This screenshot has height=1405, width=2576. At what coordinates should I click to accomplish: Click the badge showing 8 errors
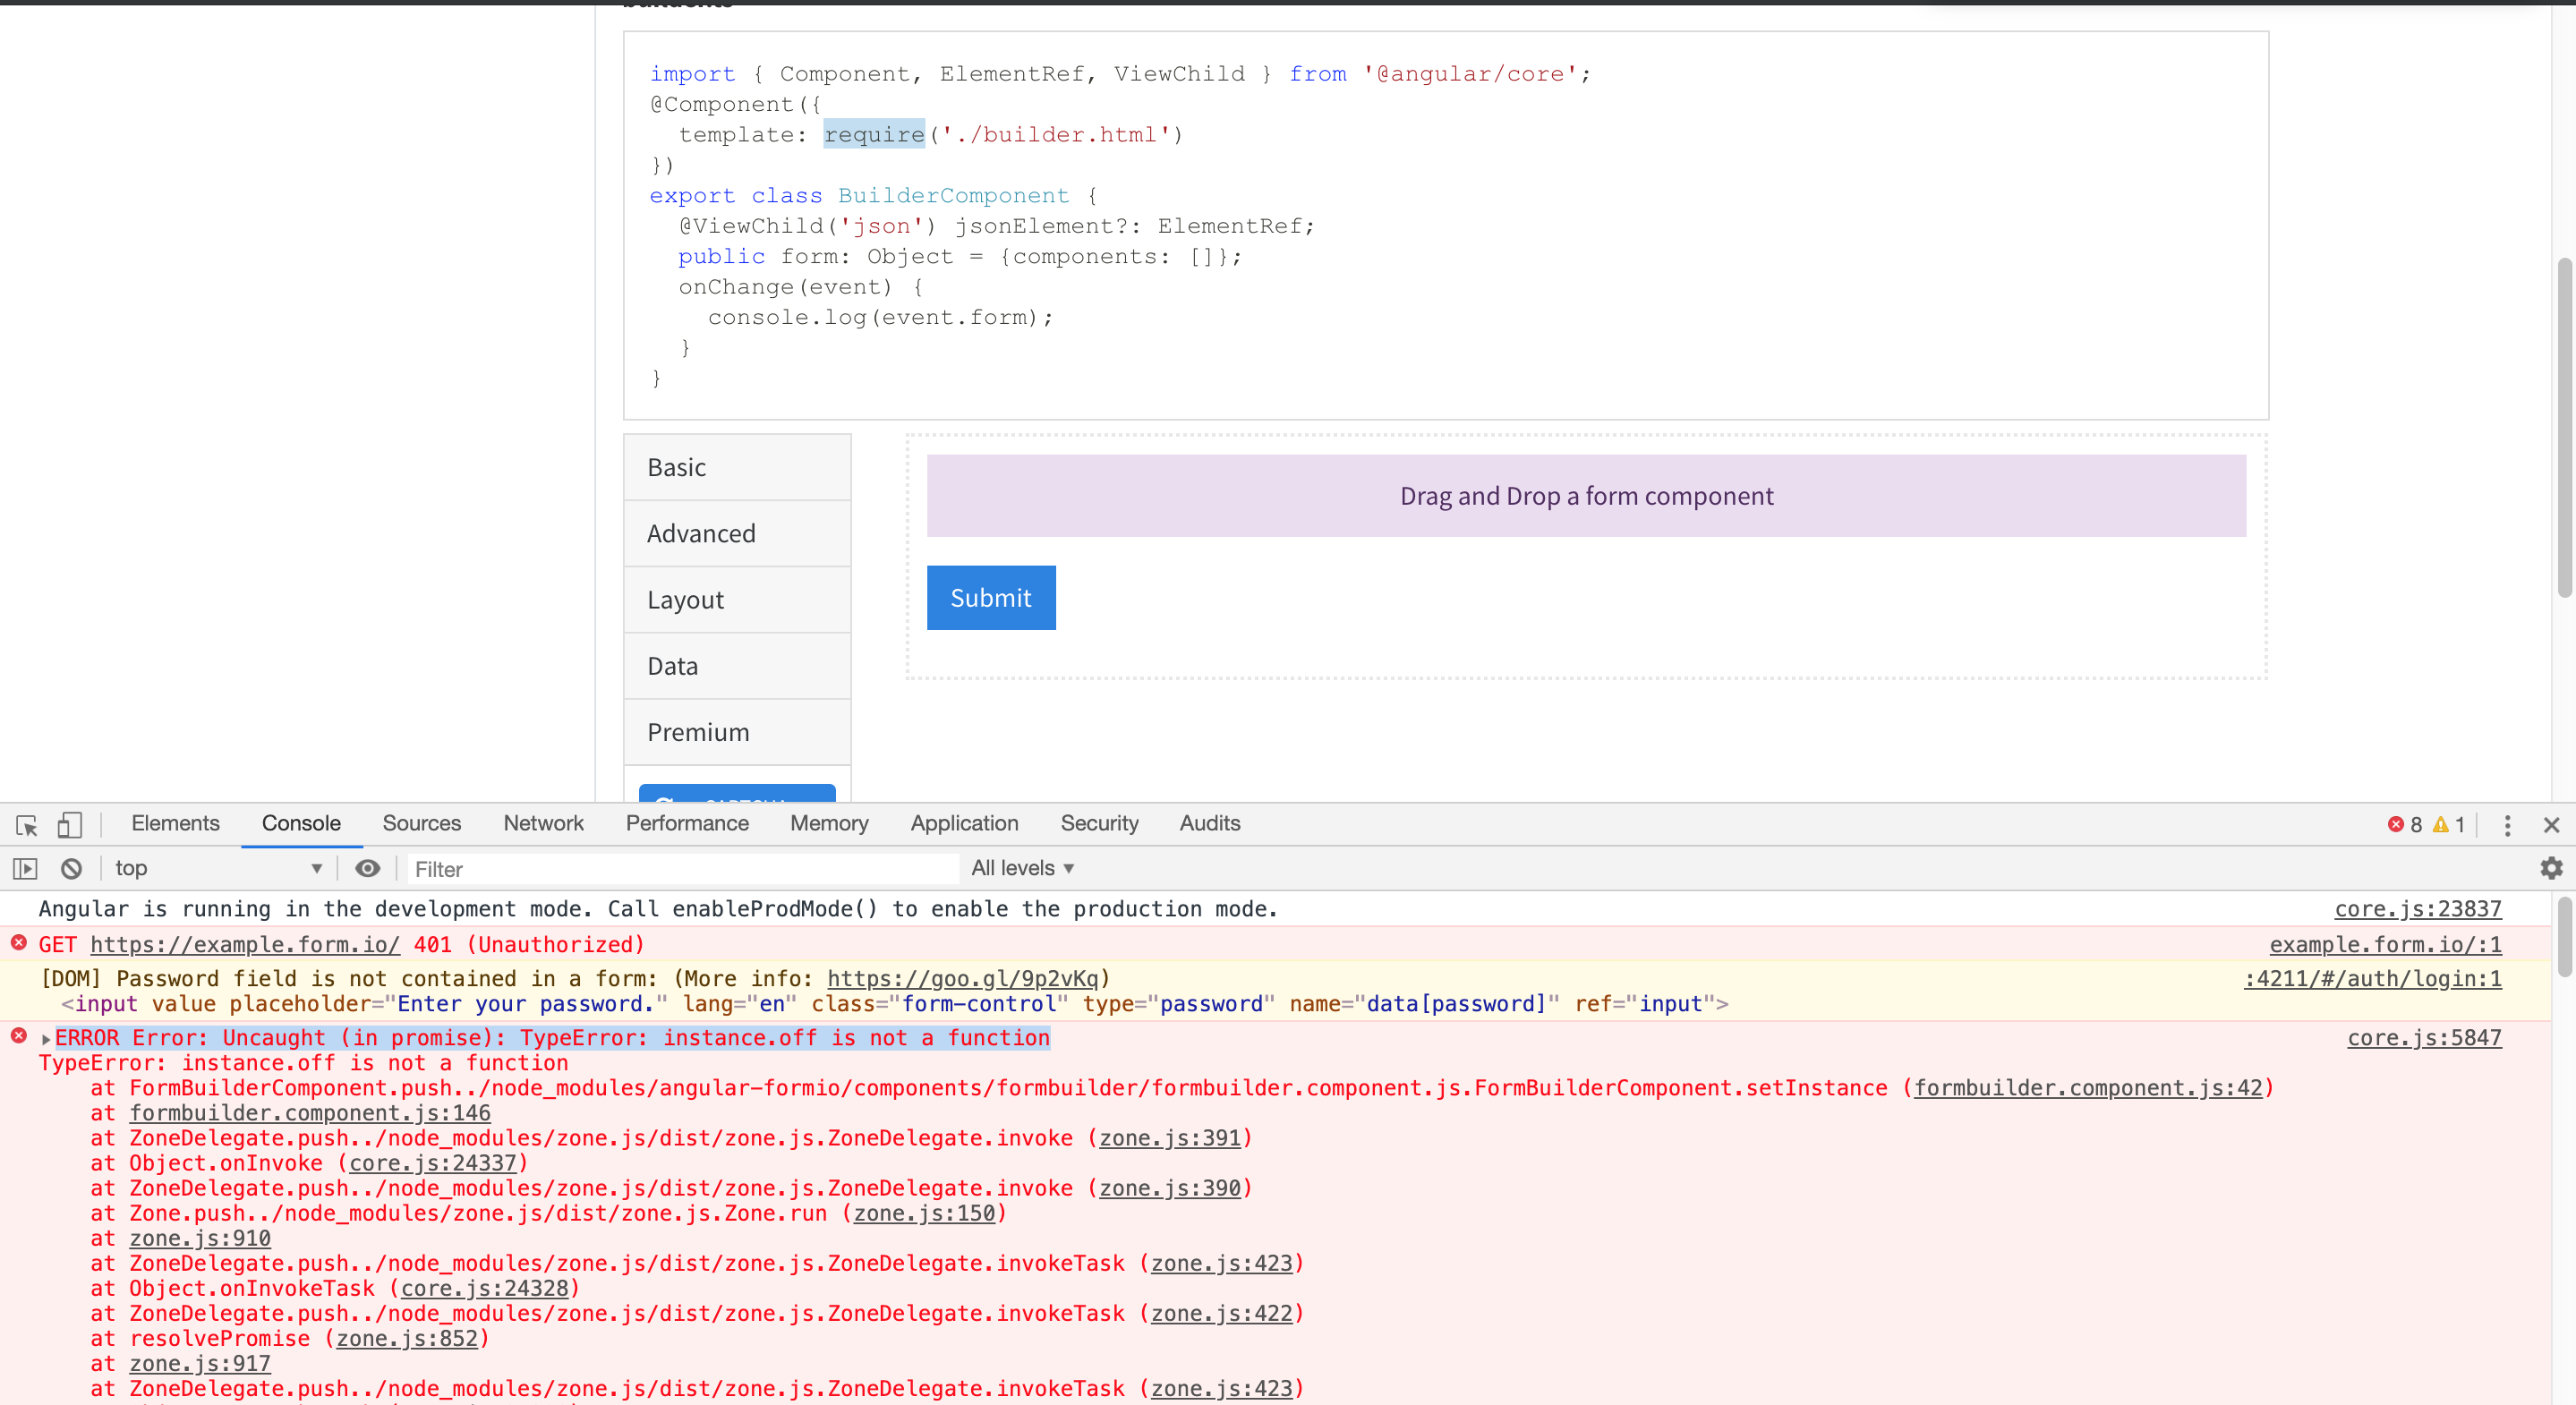[2404, 824]
